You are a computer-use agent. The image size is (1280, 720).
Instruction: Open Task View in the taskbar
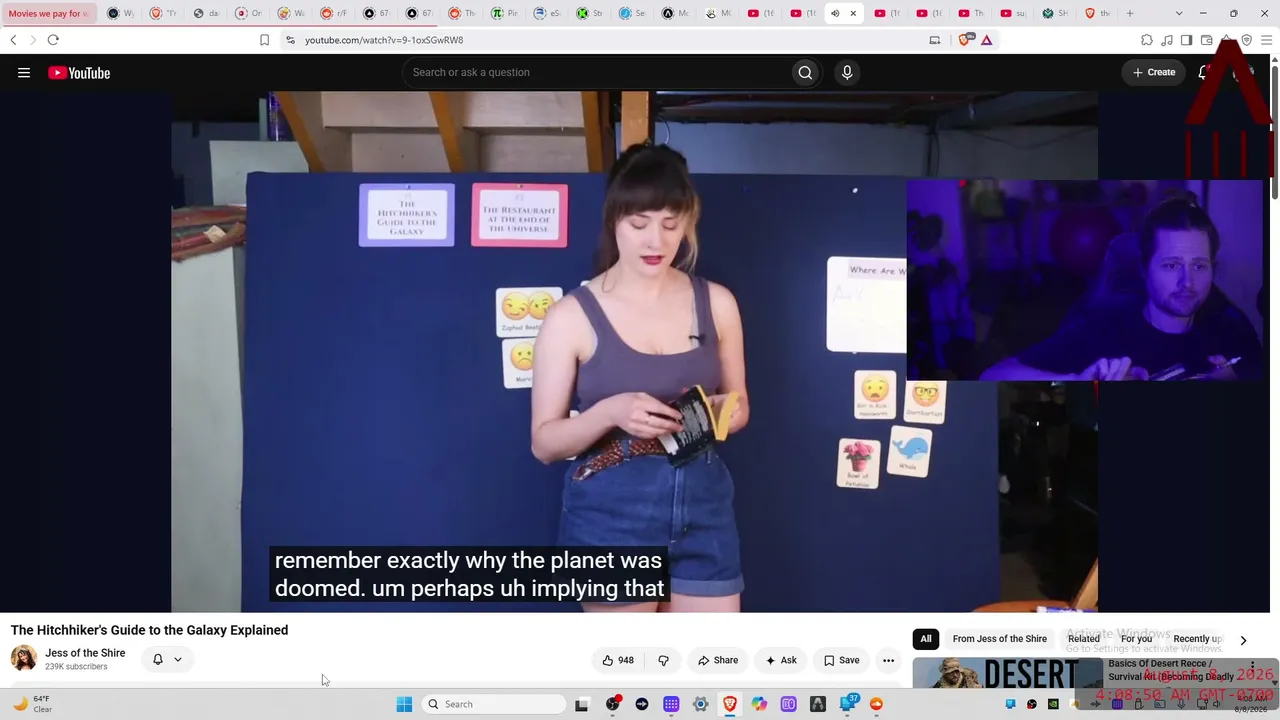[582, 704]
